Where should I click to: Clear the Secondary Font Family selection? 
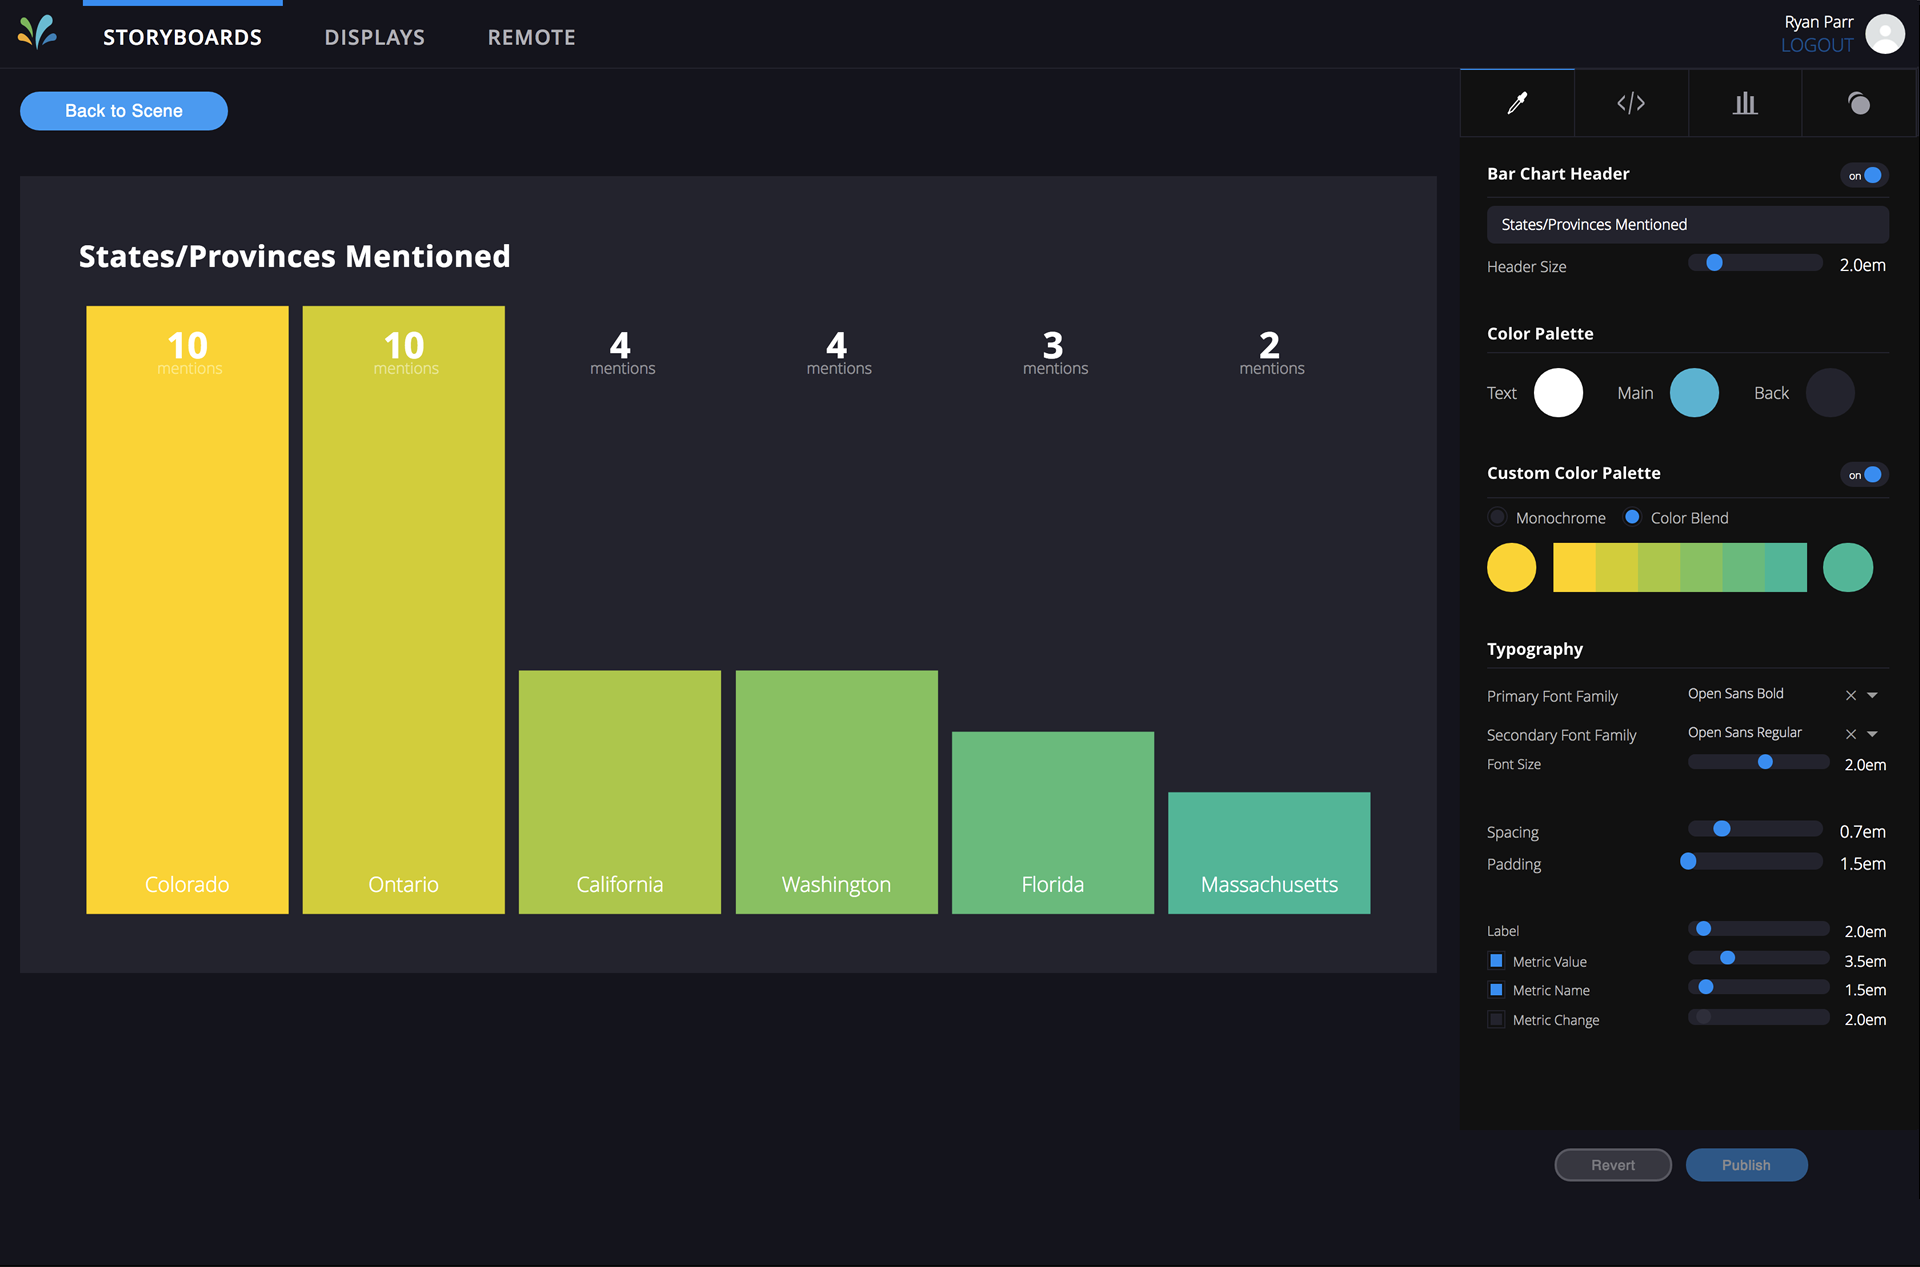click(1850, 734)
